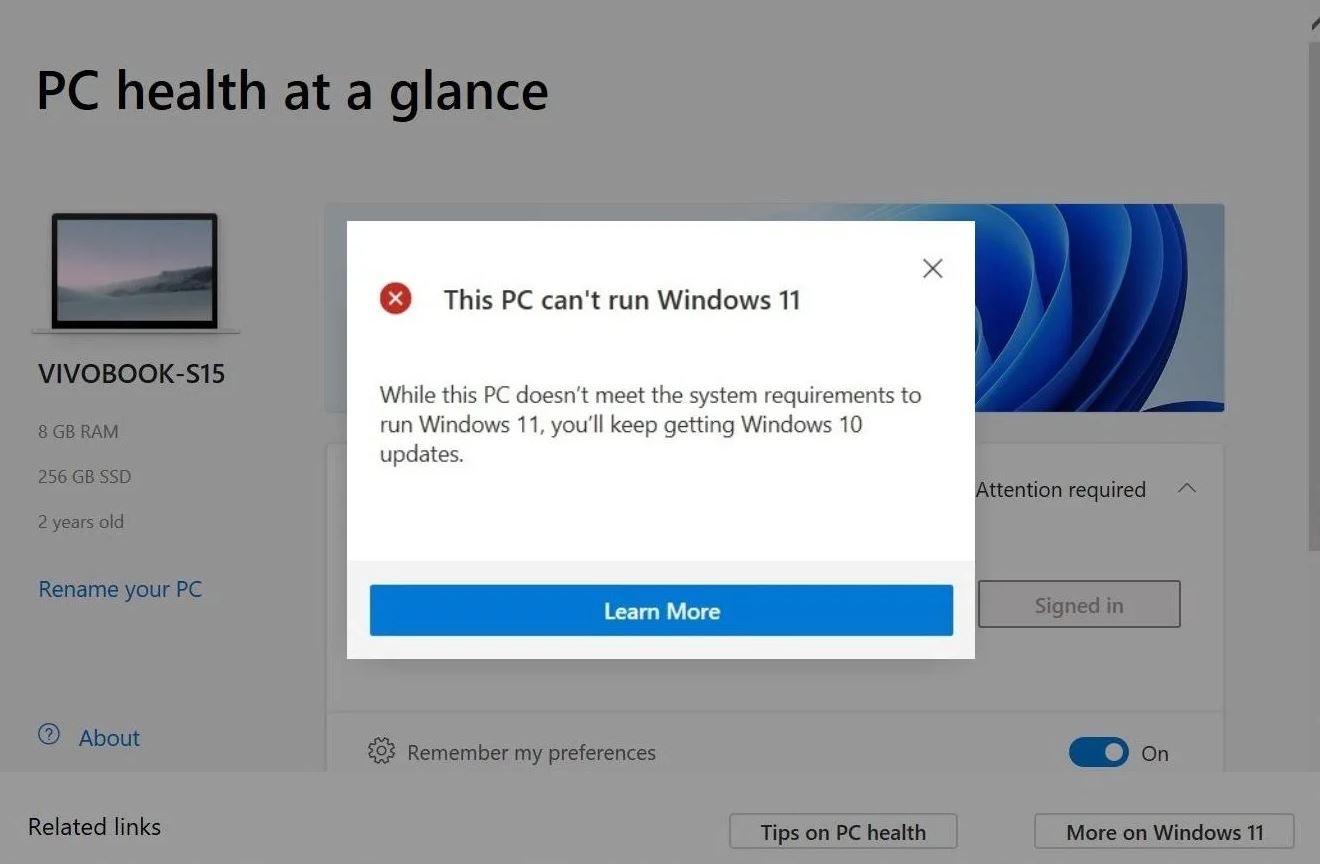The image size is (1320, 864).
Task: Open the Learn More button
Action: pos(661,611)
